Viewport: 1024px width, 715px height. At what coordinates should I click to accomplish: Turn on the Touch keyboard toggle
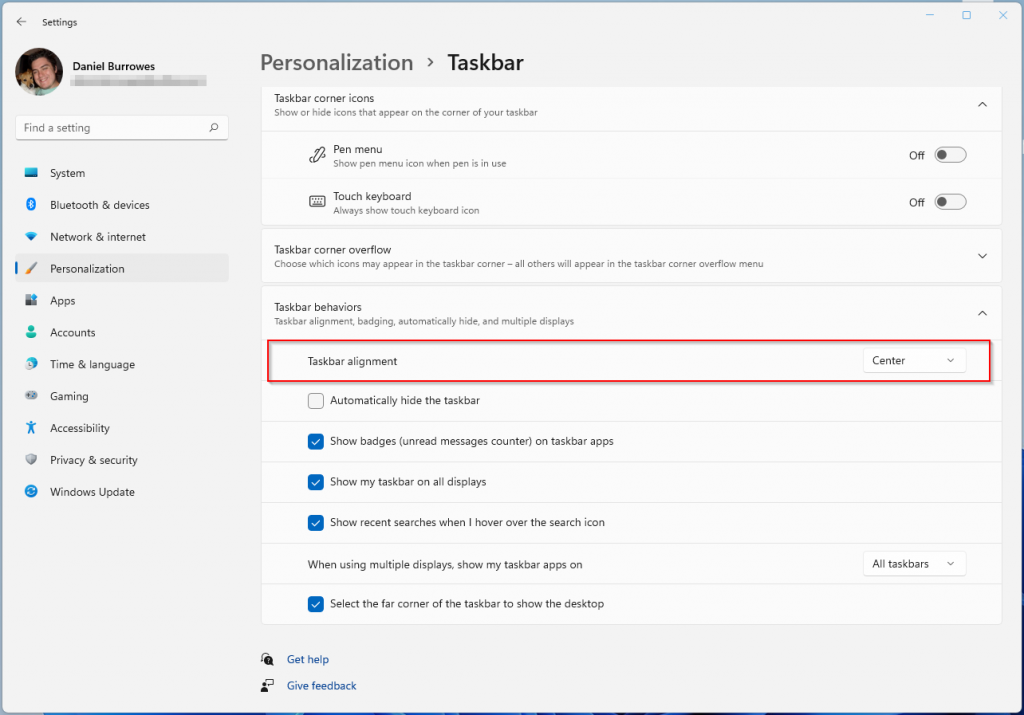(x=950, y=202)
